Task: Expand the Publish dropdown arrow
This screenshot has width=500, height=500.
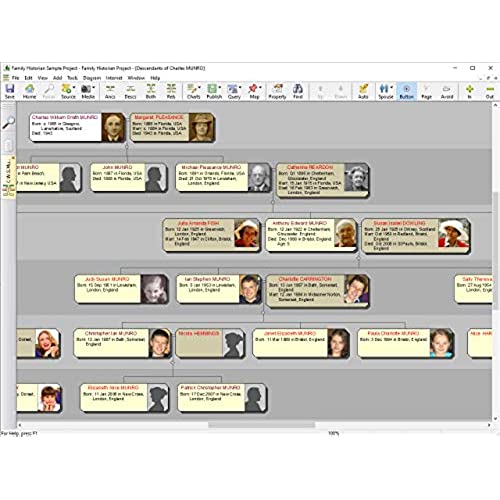Action: click(220, 88)
